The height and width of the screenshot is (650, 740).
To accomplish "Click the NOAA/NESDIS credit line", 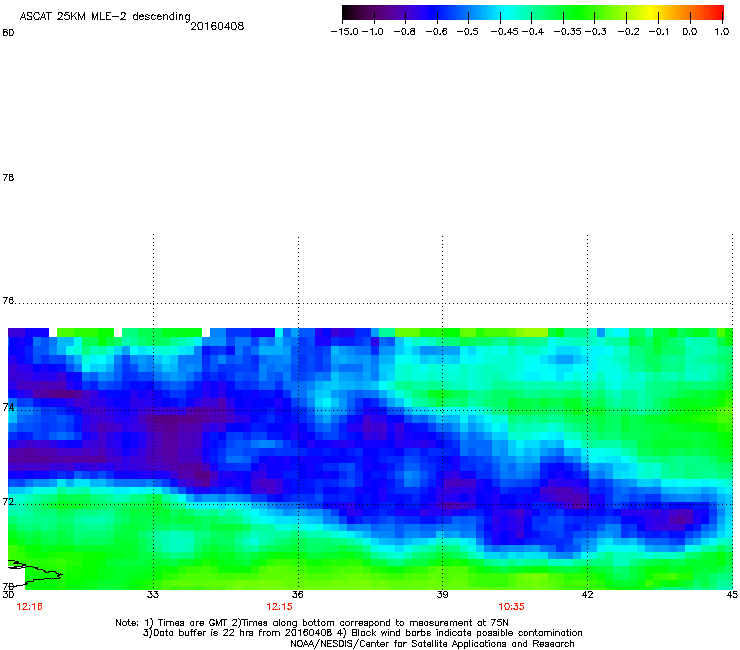I will [432, 644].
